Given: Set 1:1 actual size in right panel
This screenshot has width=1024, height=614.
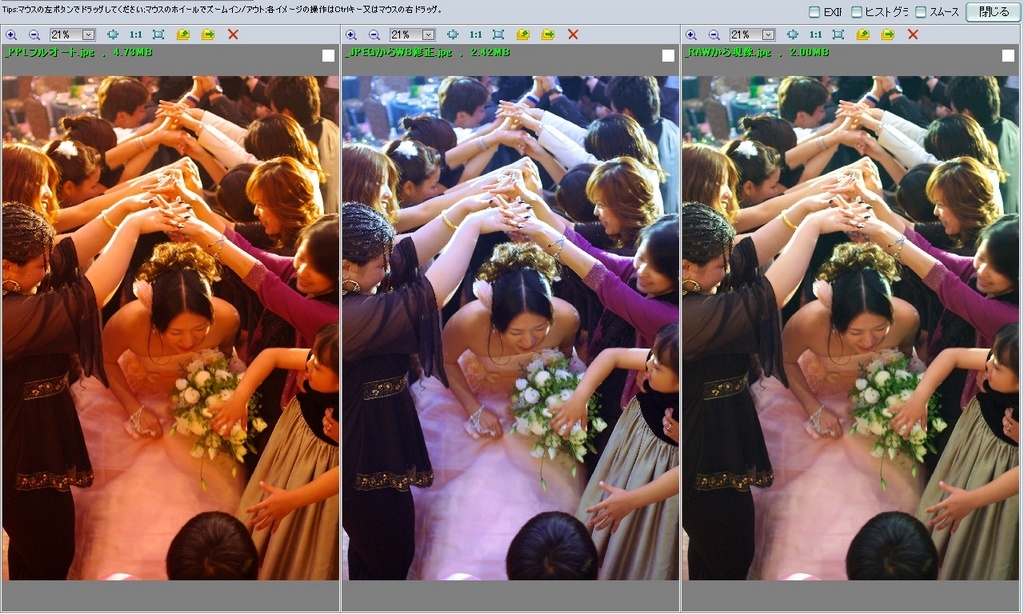Looking at the screenshot, I should pos(815,35).
